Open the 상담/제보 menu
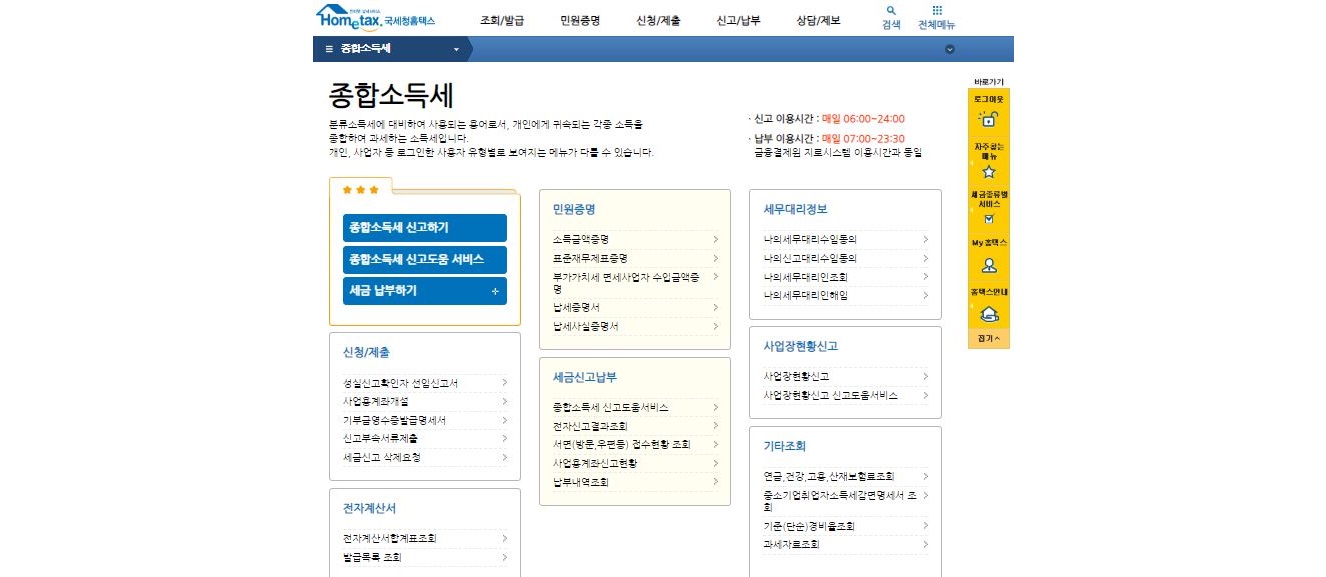The image size is (1326, 577). click(x=818, y=20)
